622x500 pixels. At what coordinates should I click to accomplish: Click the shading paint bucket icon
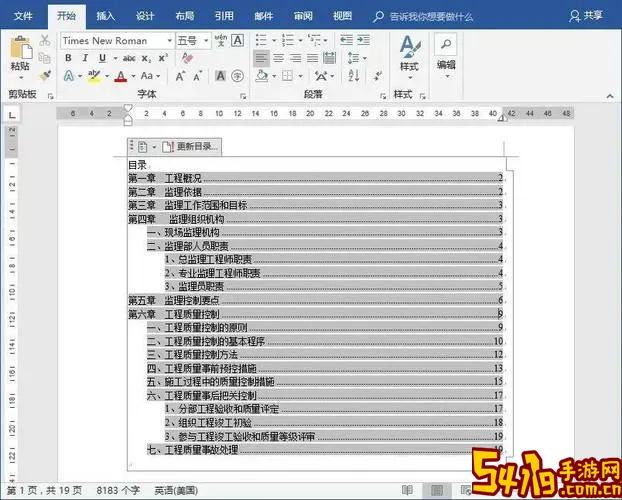tap(261, 75)
